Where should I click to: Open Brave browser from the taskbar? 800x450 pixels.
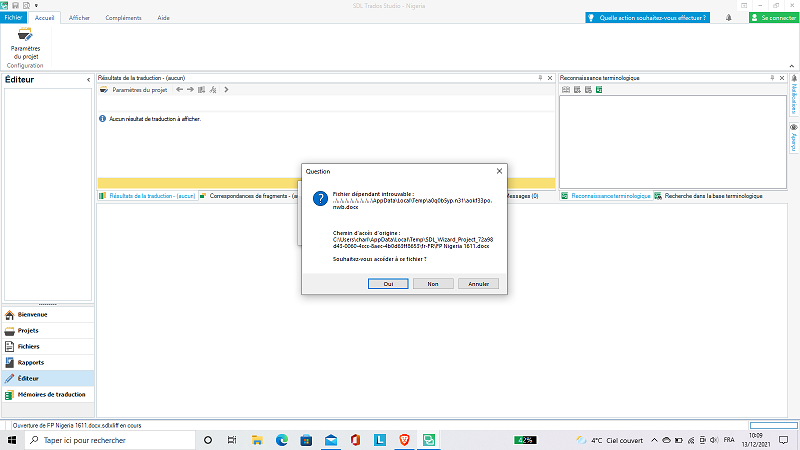pyautogui.click(x=405, y=440)
